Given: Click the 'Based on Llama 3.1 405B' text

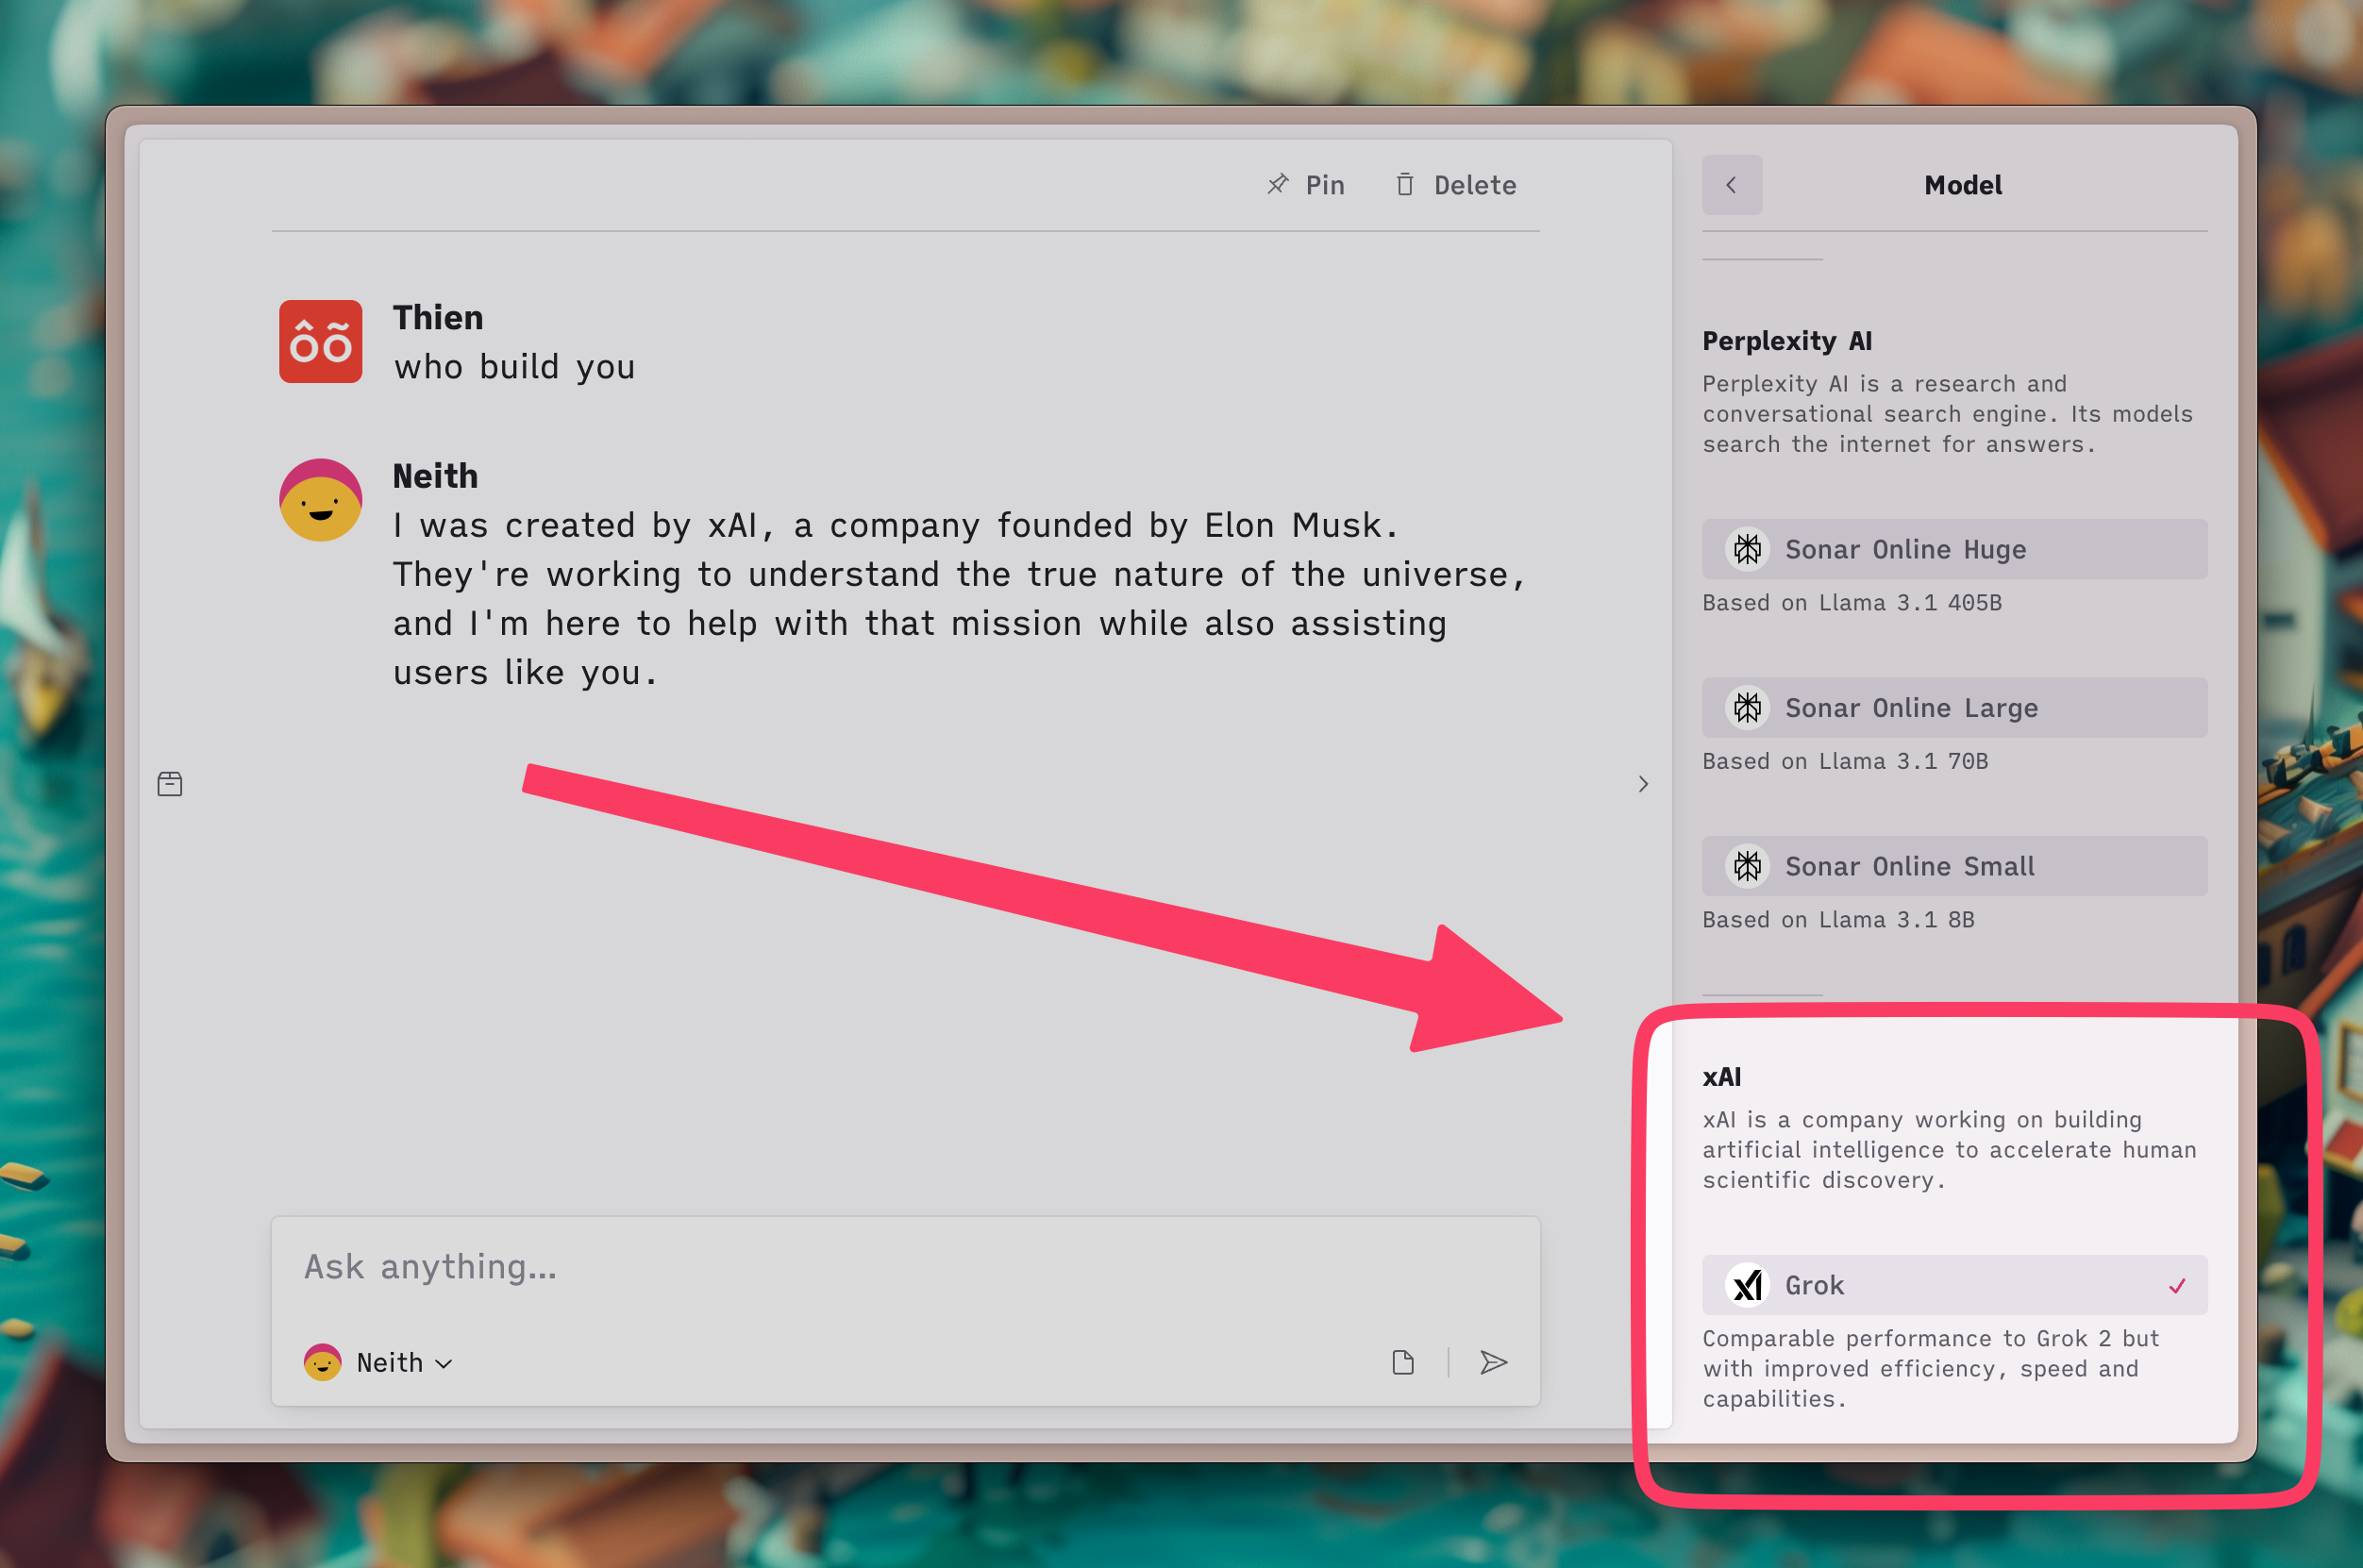Looking at the screenshot, I should pyautogui.click(x=1852, y=603).
